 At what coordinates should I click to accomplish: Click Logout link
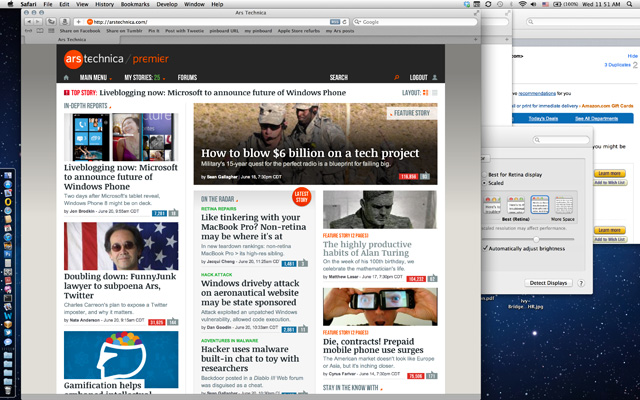[418, 78]
